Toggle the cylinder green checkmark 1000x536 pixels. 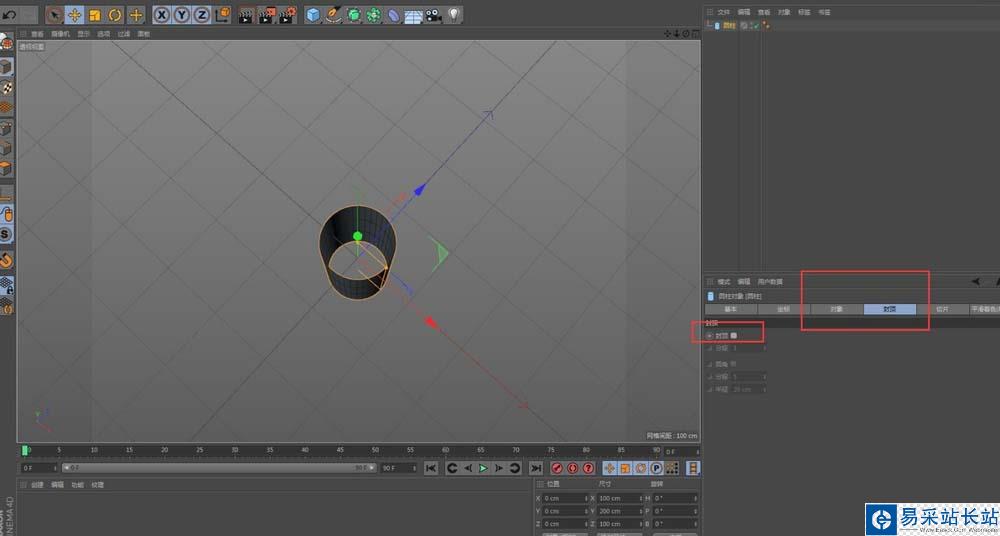[x=754, y=26]
